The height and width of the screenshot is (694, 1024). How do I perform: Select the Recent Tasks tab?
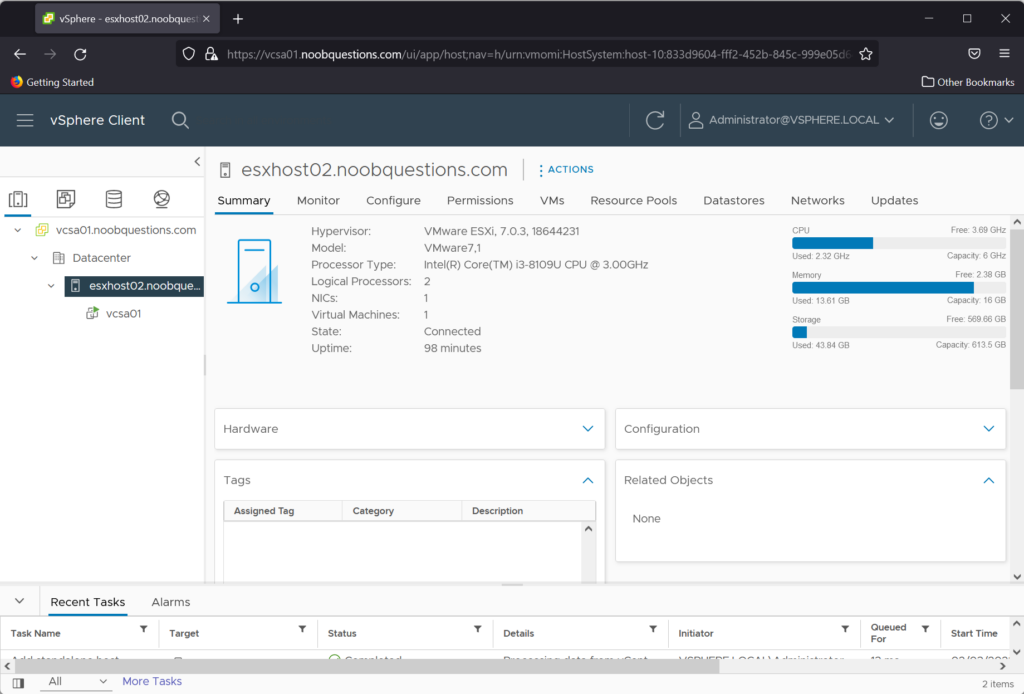click(88, 602)
